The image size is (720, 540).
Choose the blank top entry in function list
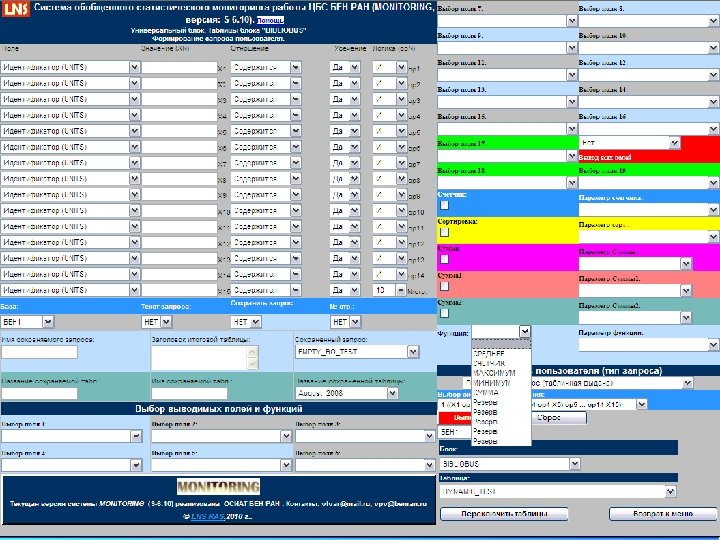(501, 344)
